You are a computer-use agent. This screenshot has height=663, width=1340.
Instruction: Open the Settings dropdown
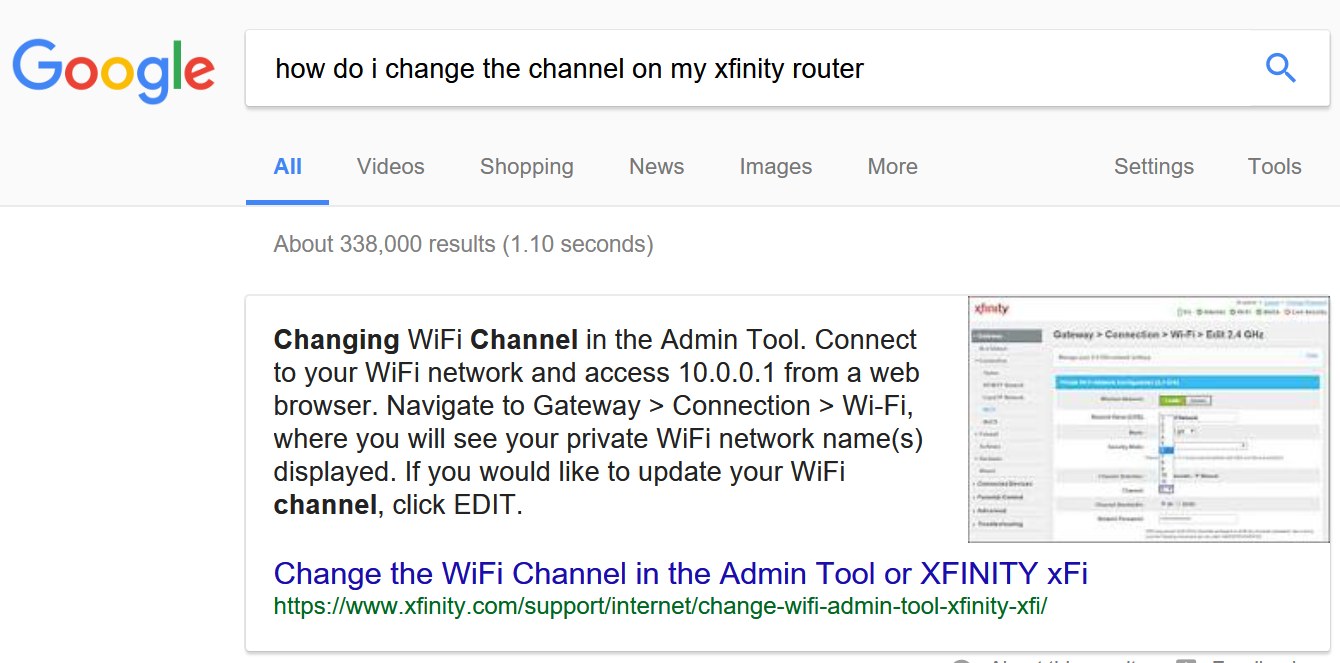coord(1153,166)
